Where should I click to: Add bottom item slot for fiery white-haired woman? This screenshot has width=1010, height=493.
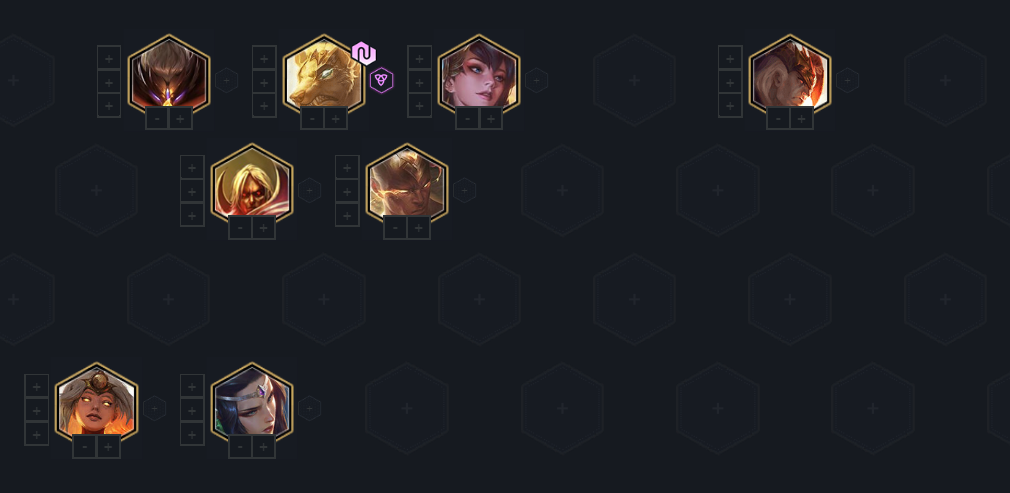pyautogui.click(x=37, y=434)
